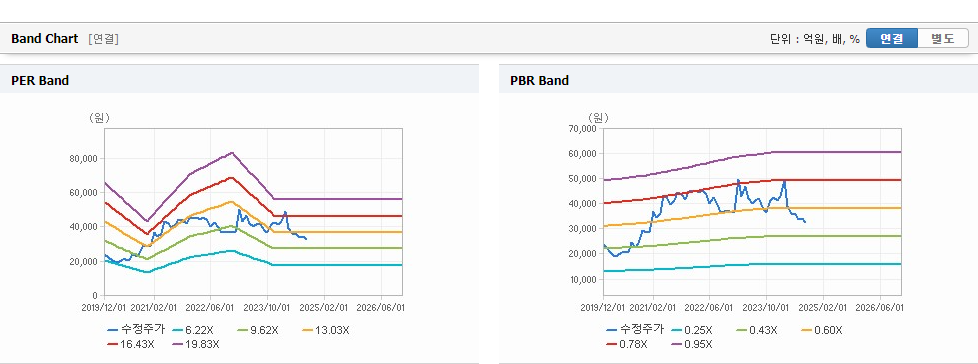Screen dimensions: 978x364
Task: Switch to the 연결 view toggle
Action: pyautogui.click(x=892, y=38)
